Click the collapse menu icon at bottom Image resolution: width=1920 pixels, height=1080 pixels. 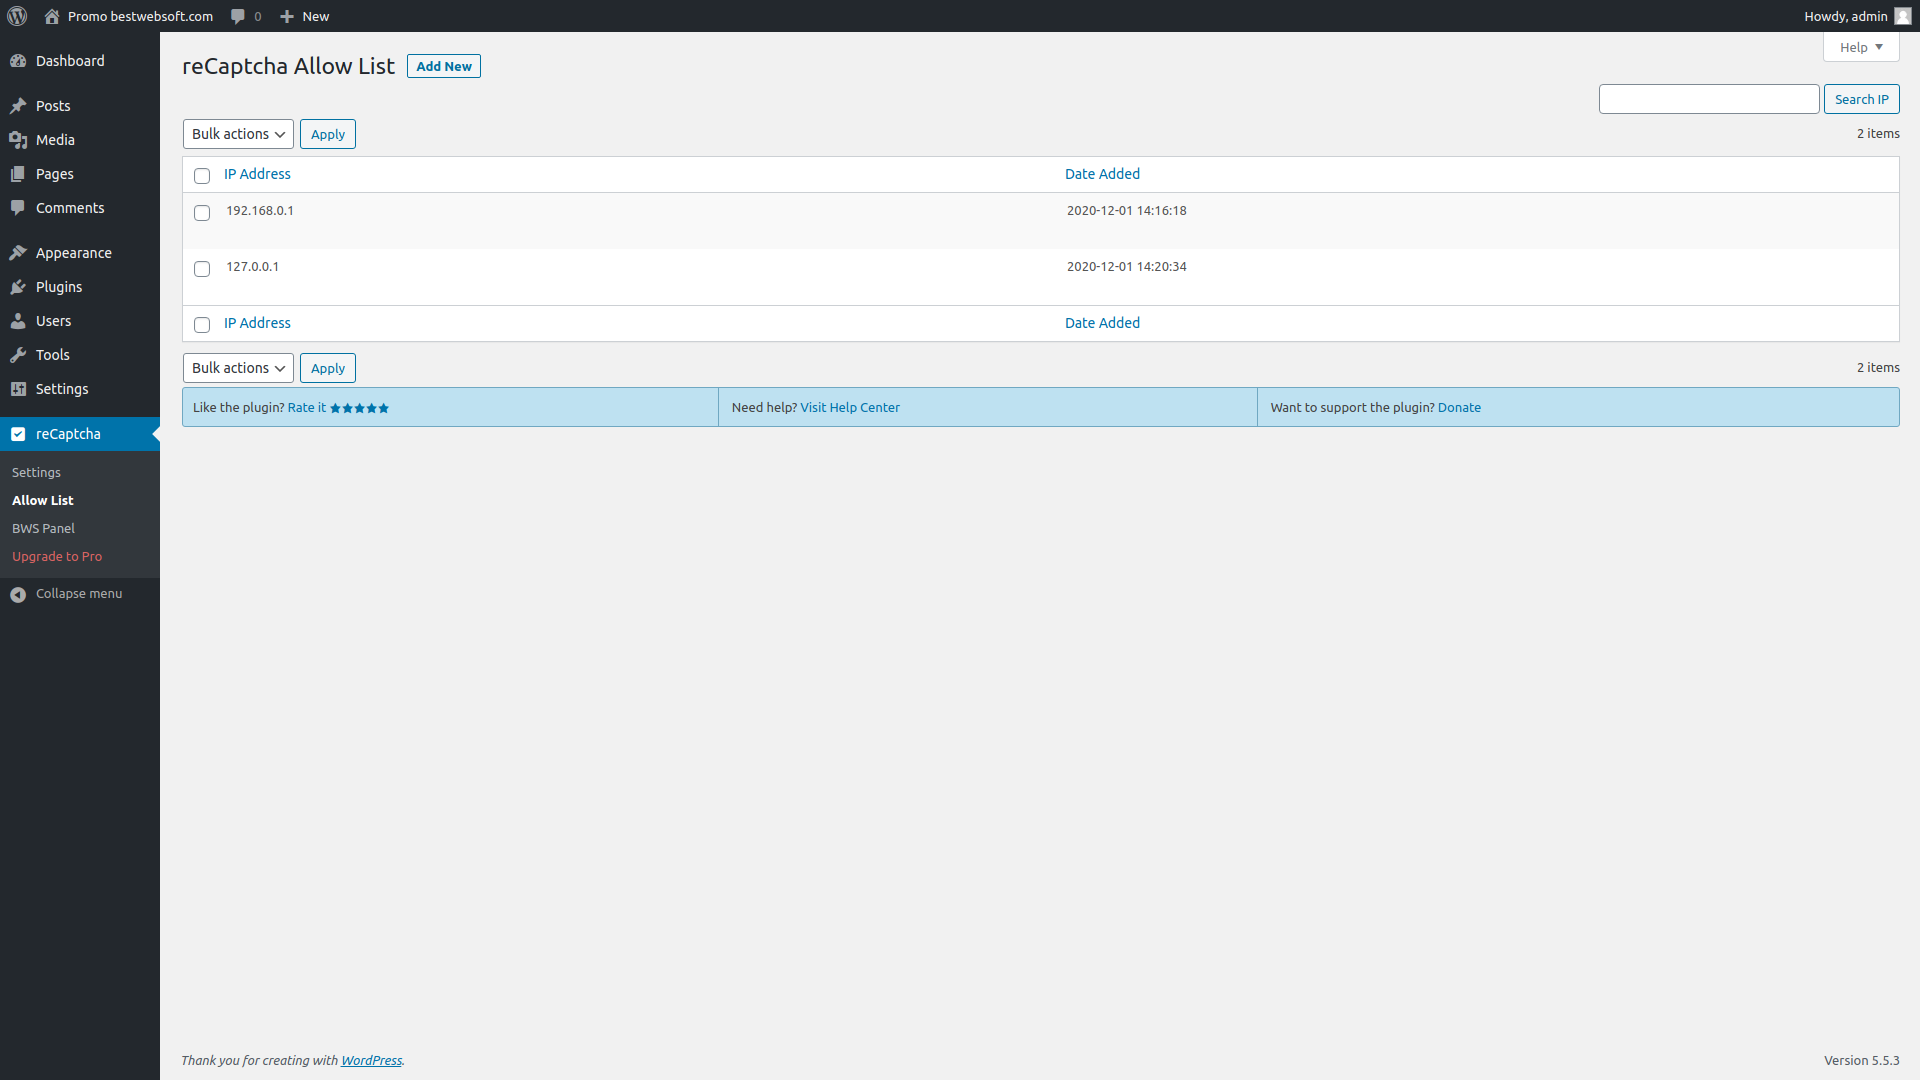tap(18, 593)
